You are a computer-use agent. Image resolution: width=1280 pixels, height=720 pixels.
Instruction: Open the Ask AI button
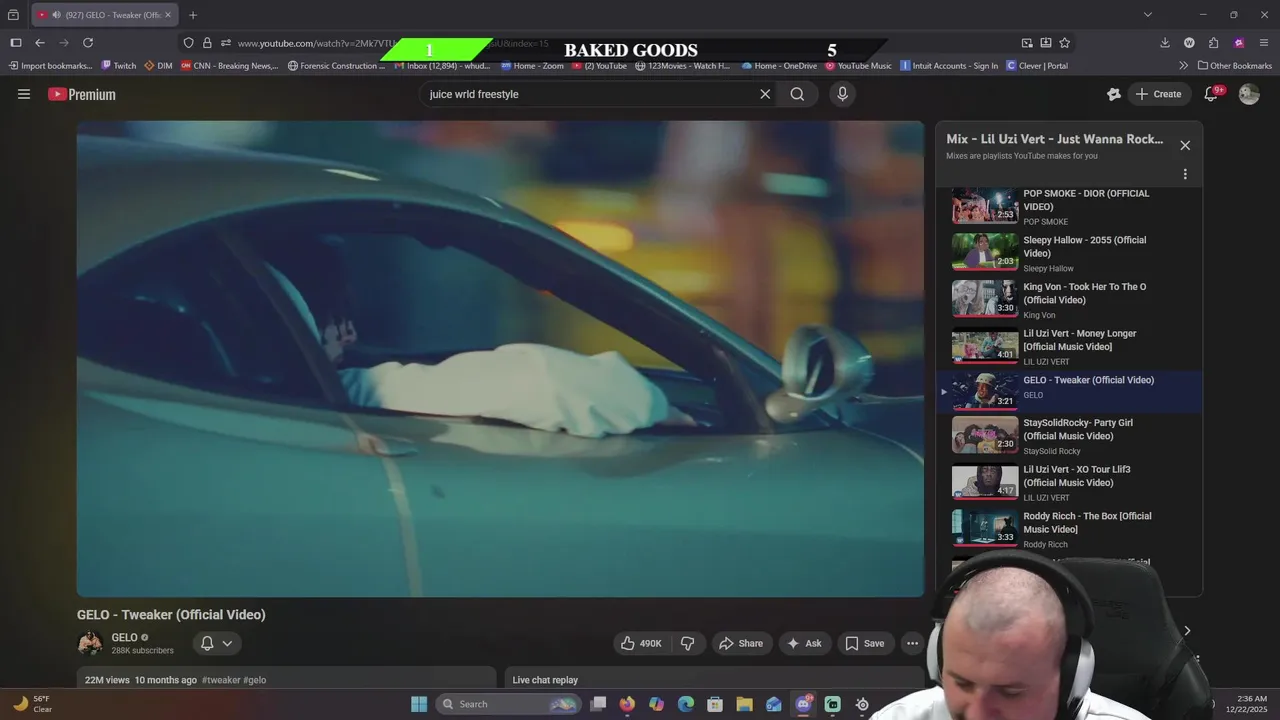(804, 643)
